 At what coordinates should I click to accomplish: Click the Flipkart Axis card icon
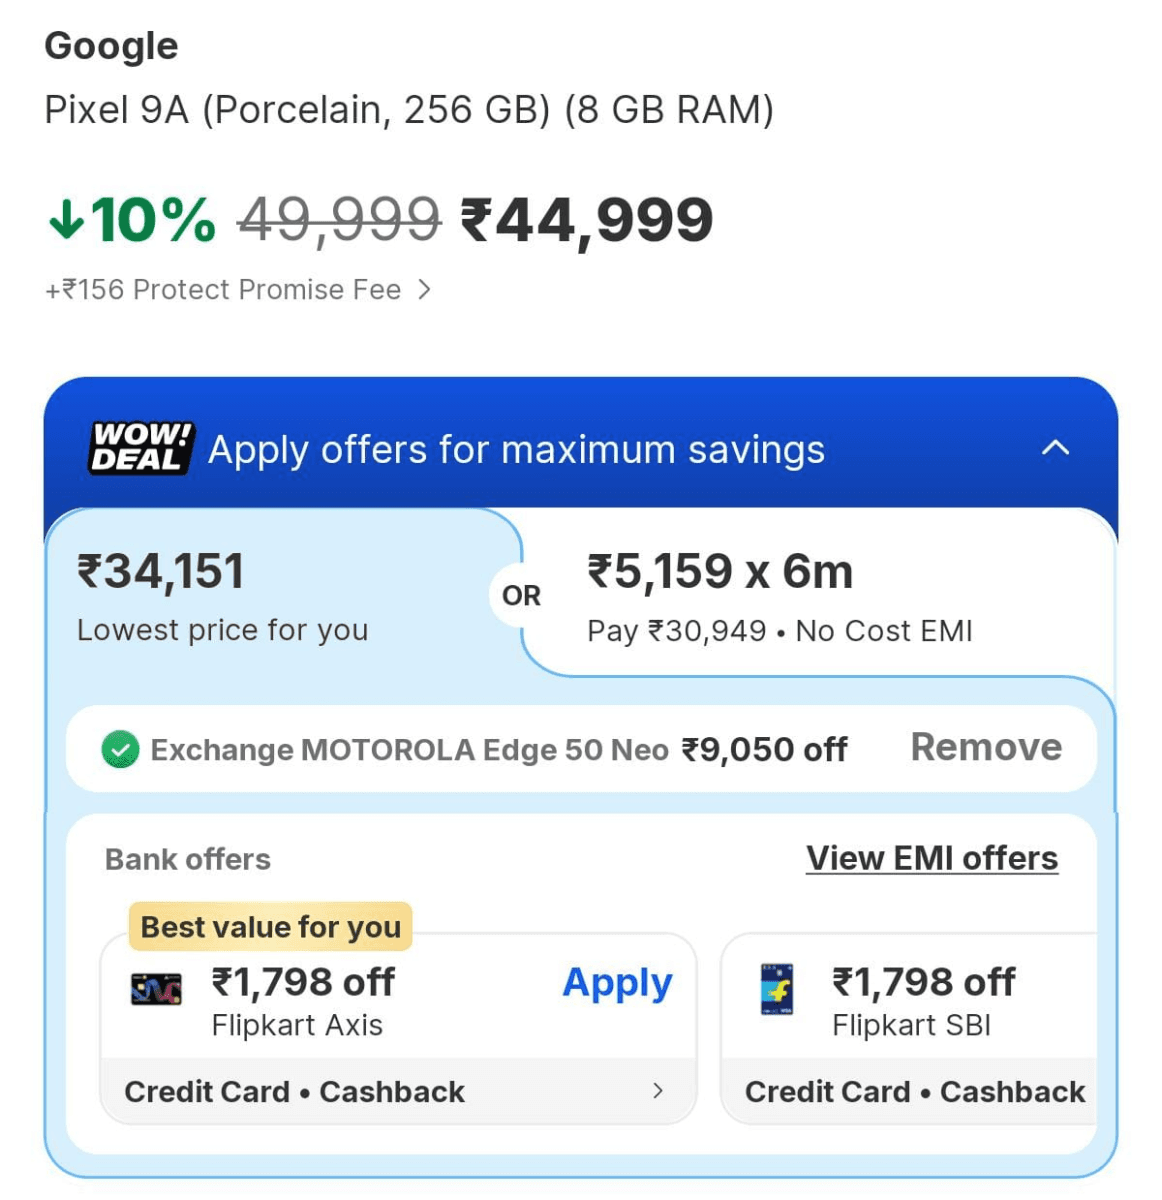(156, 989)
